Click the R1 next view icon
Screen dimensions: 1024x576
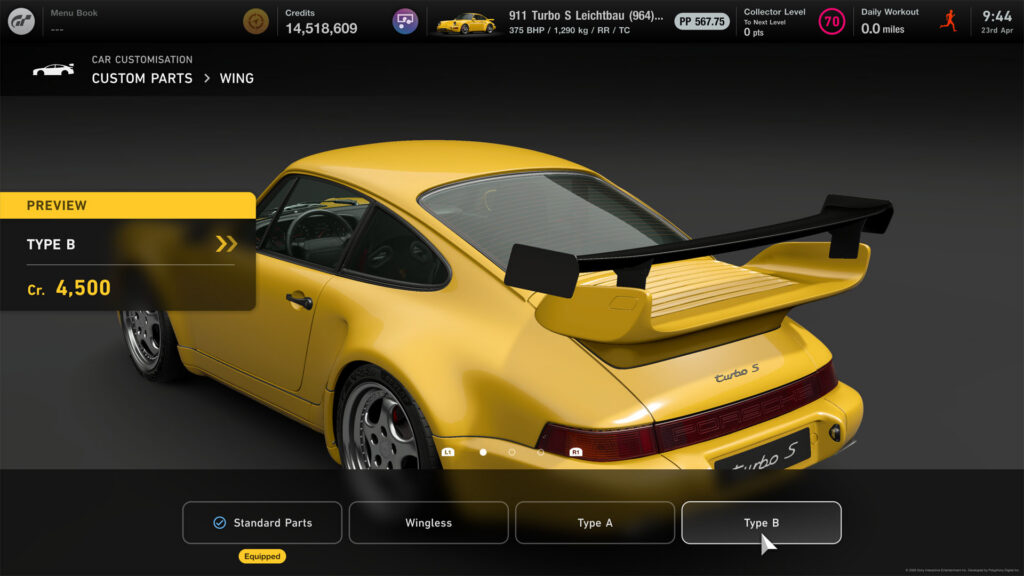(x=575, y=452)
